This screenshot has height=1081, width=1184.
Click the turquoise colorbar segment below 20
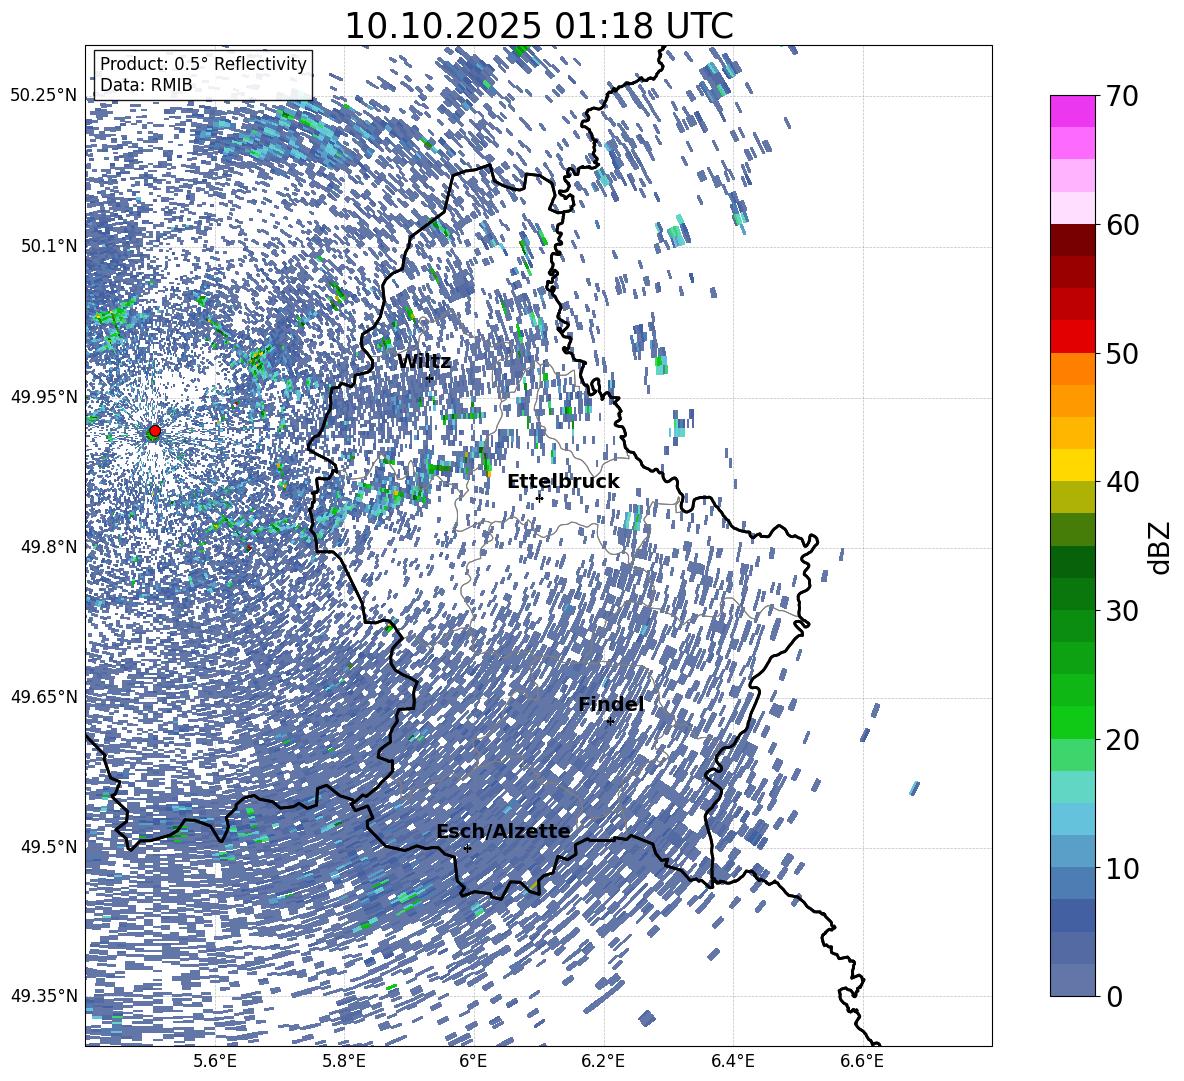point(1072,787)
